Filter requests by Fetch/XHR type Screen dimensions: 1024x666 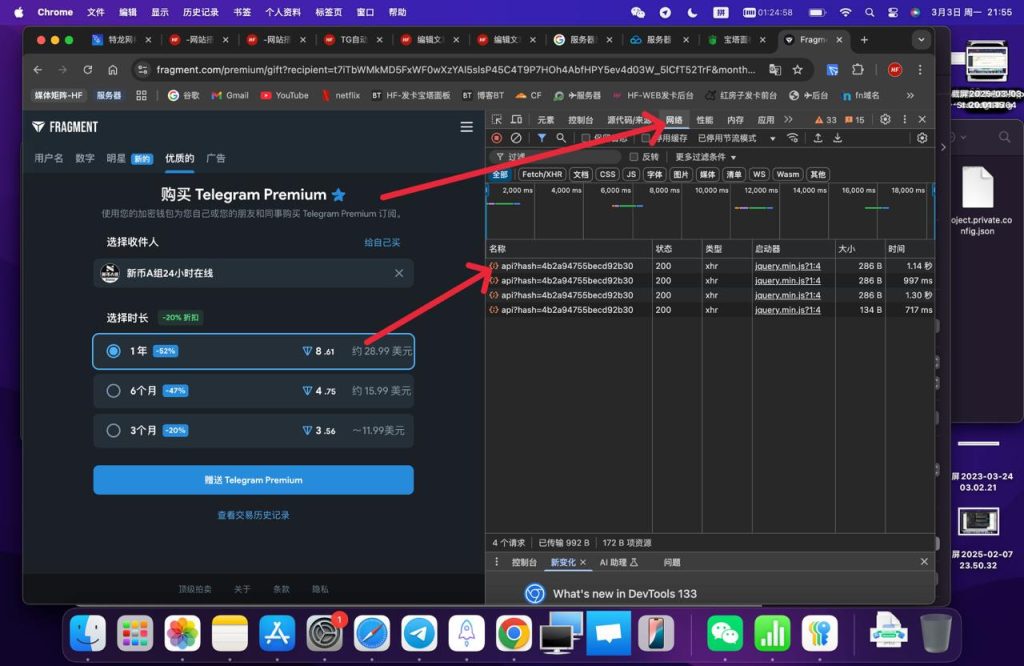pos(541,174)
